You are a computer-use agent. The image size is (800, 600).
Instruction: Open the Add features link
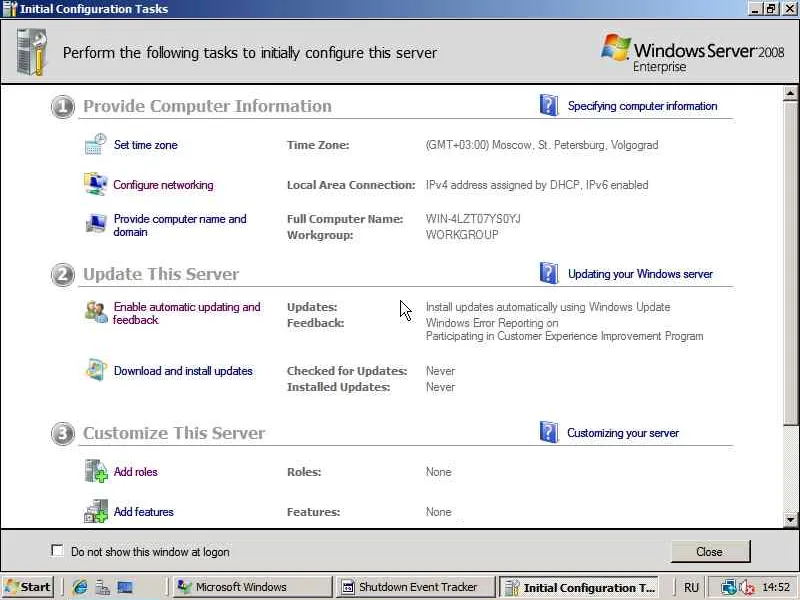(143, 512)
